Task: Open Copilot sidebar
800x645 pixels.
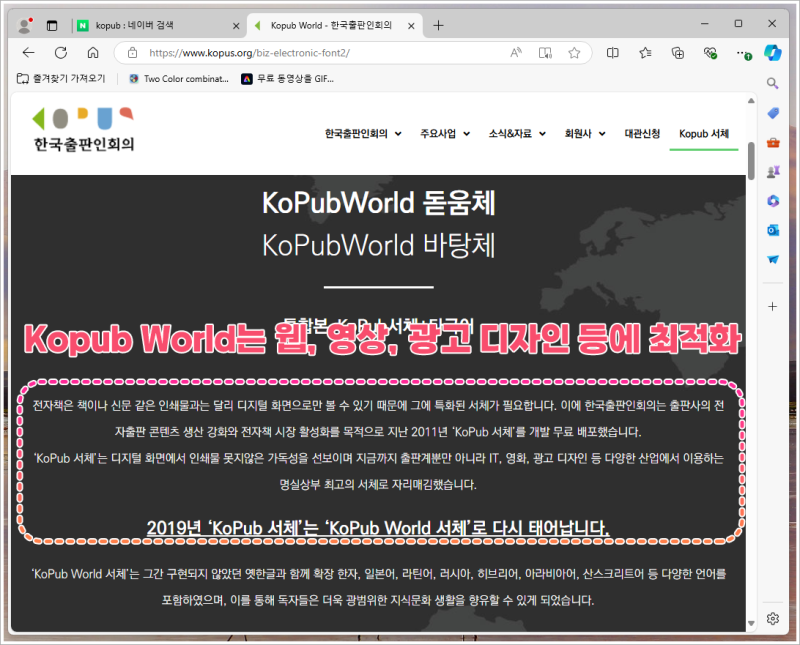Action: [772, 53]
